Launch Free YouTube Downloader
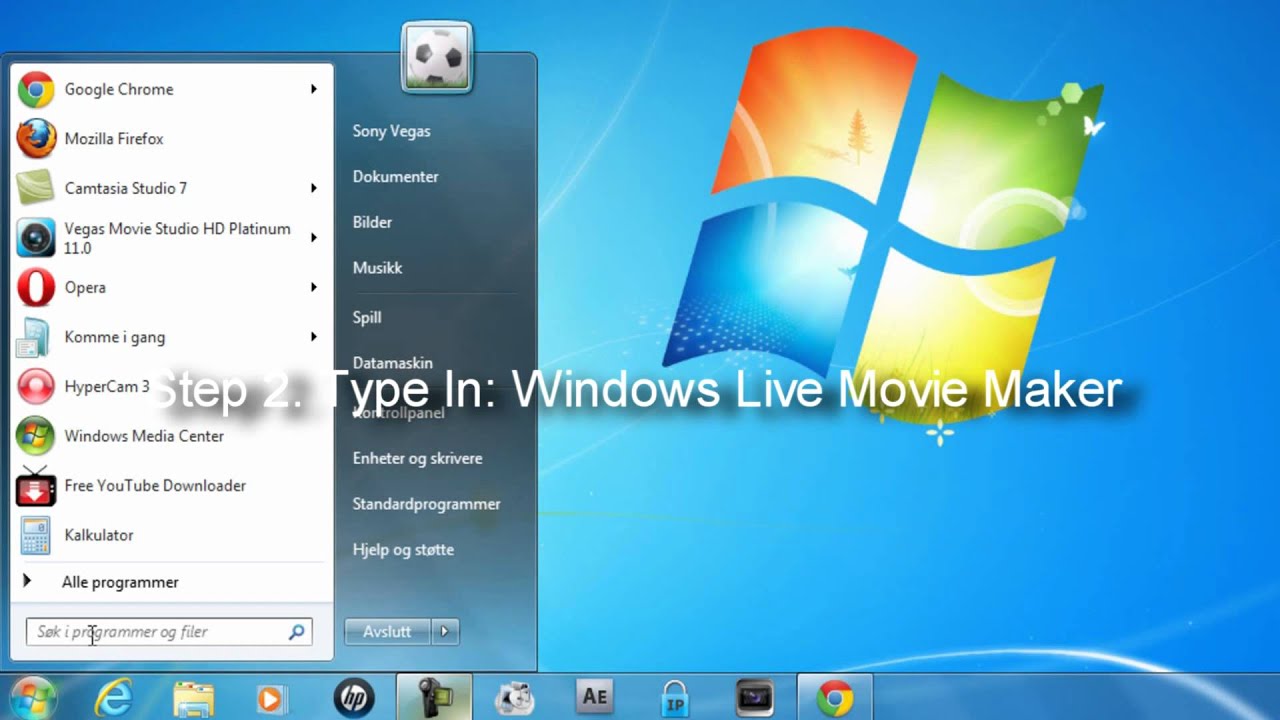 tap(154, 486)
